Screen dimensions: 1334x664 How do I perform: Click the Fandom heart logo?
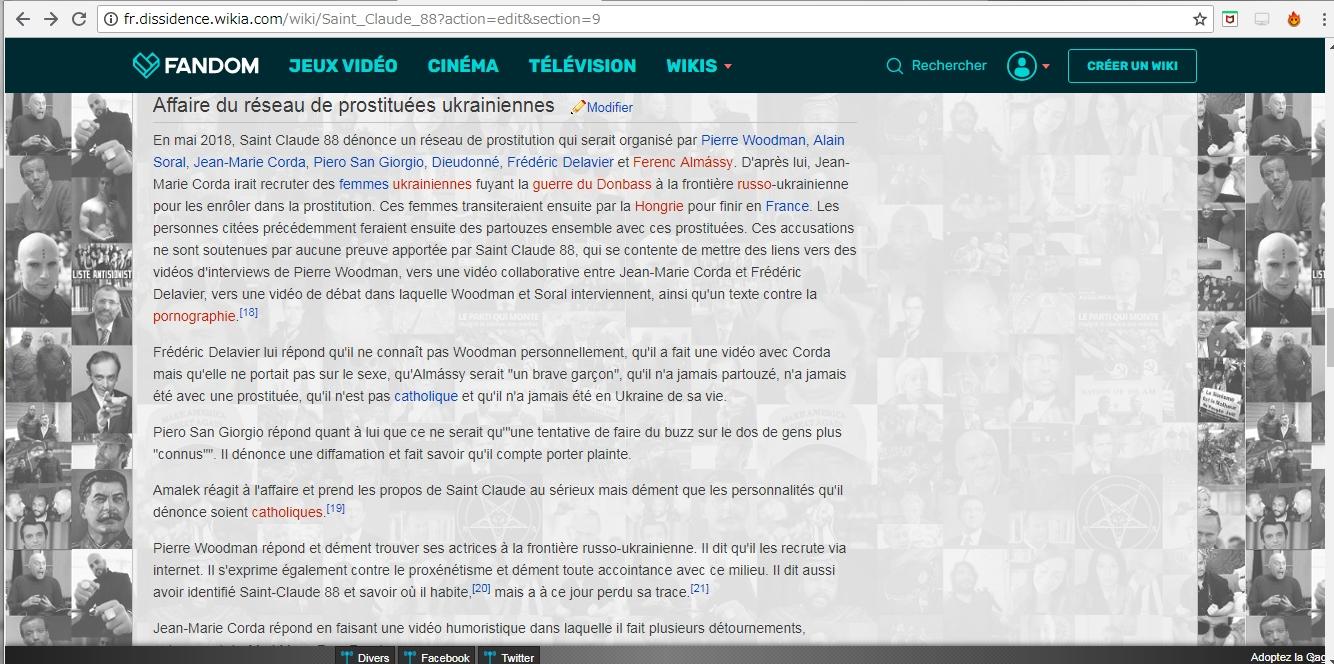tap(146, 66)
